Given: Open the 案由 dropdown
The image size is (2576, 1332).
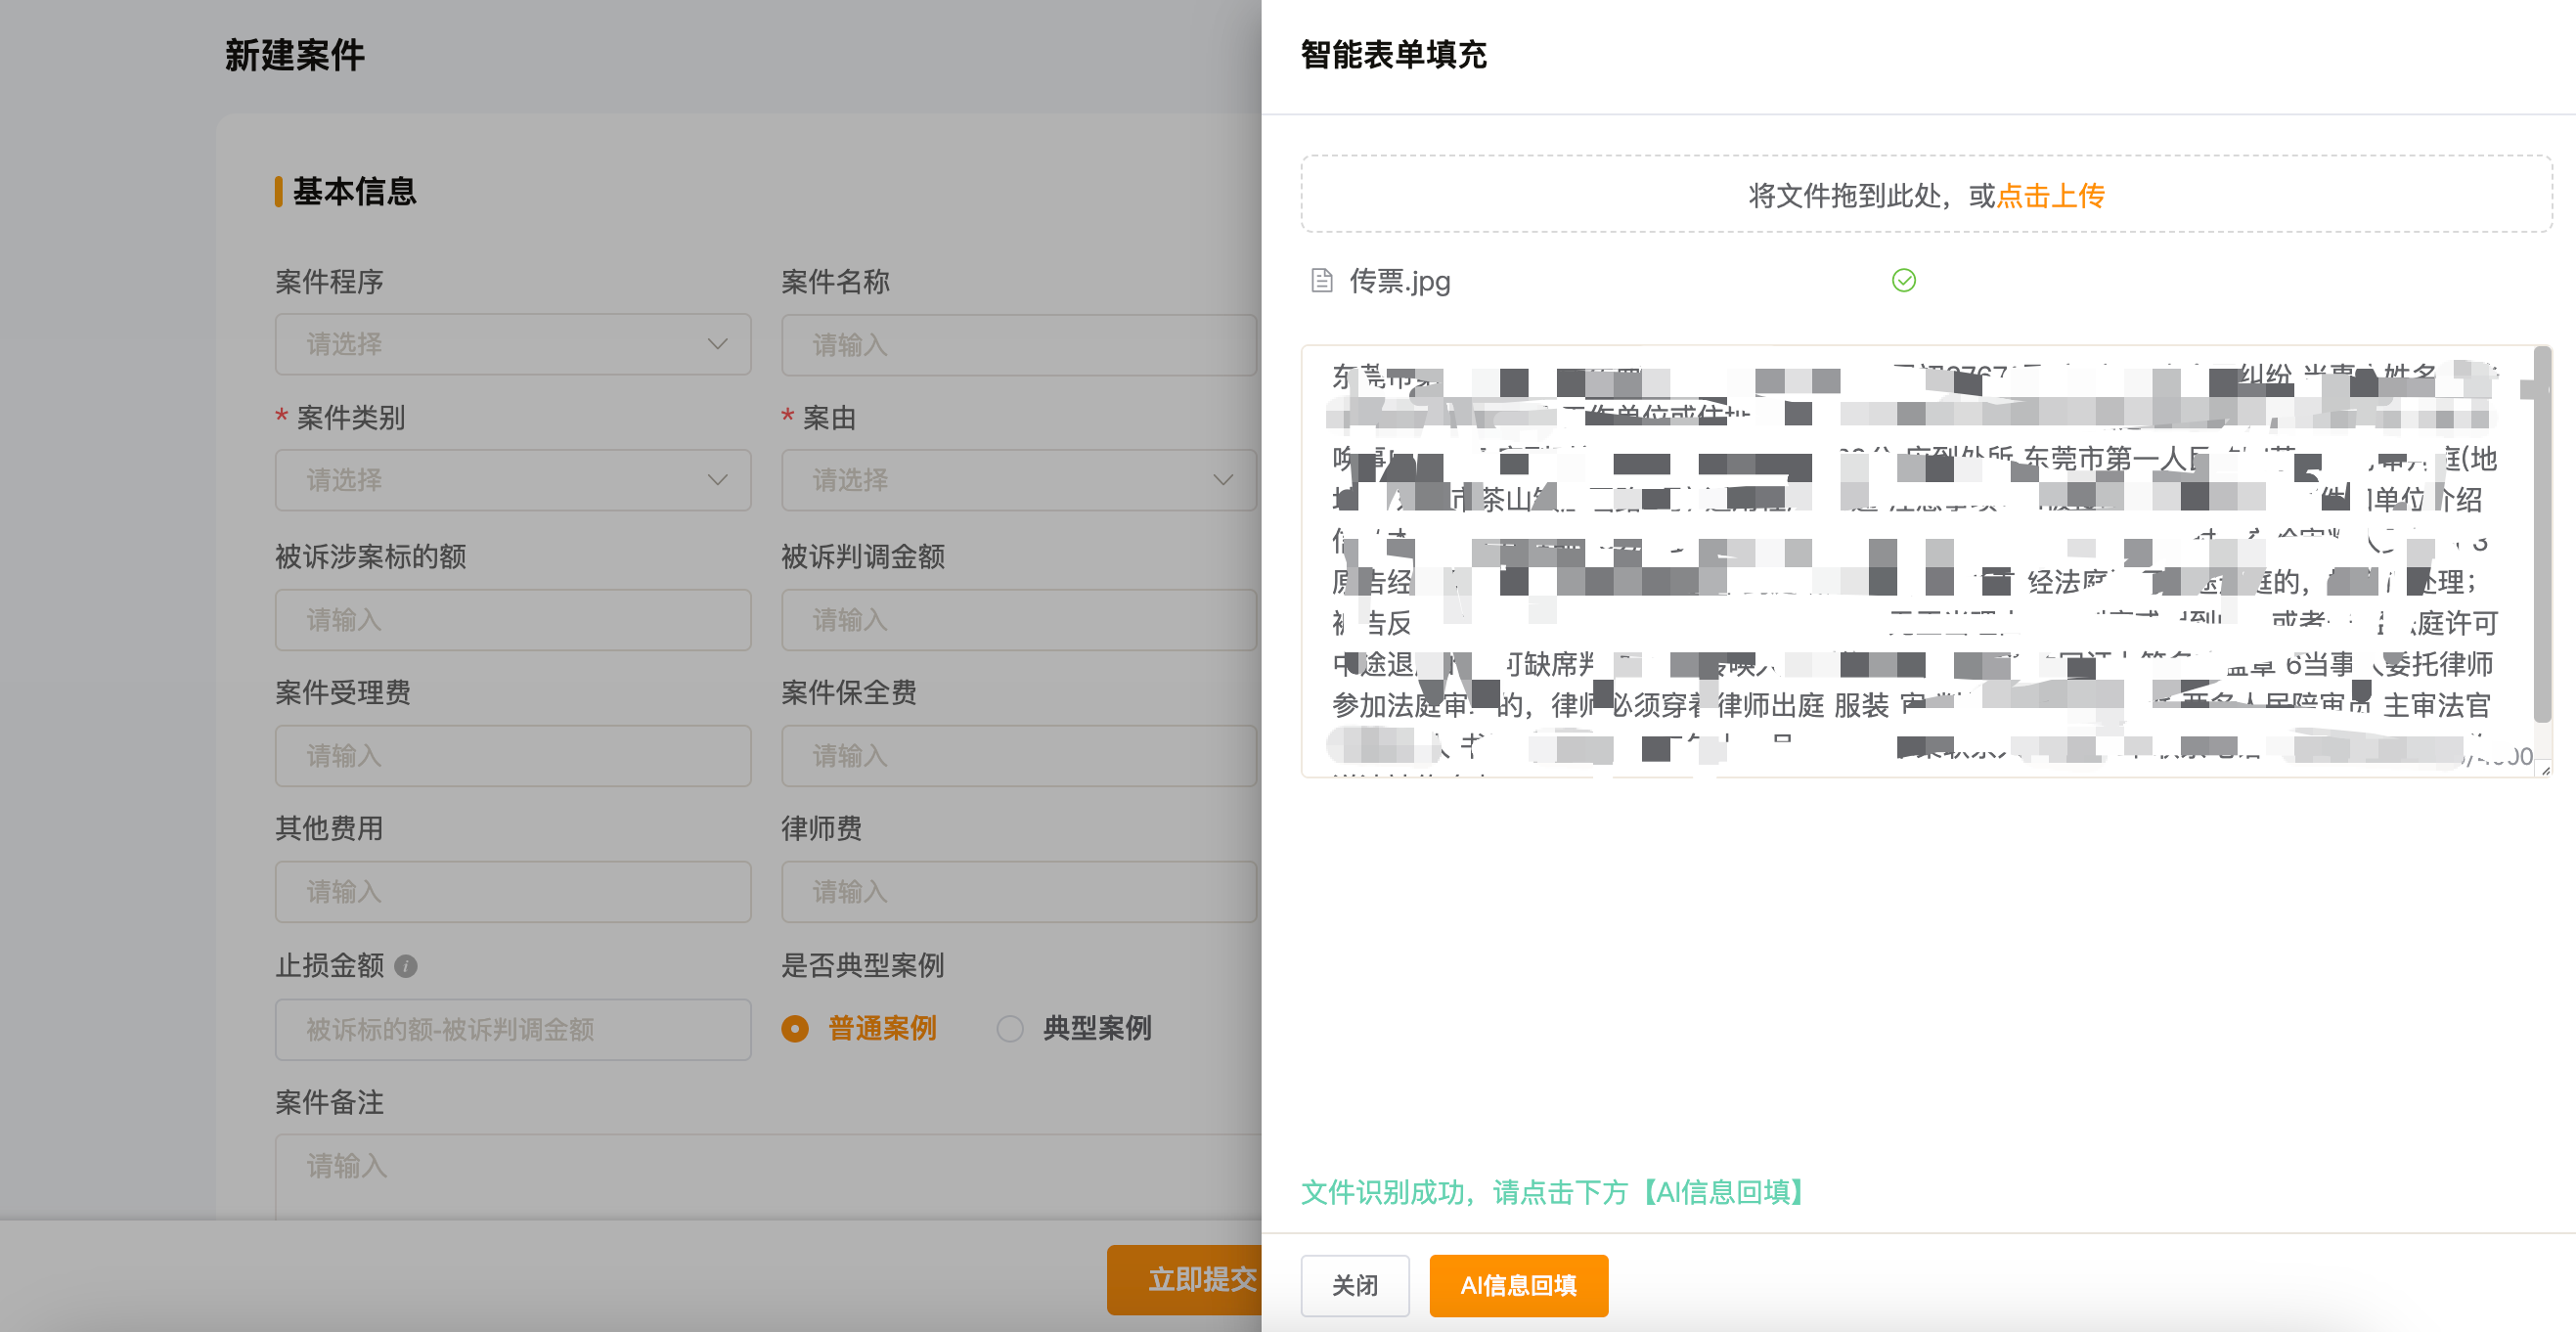Looking at the screenshot, I should (1018, 481).
